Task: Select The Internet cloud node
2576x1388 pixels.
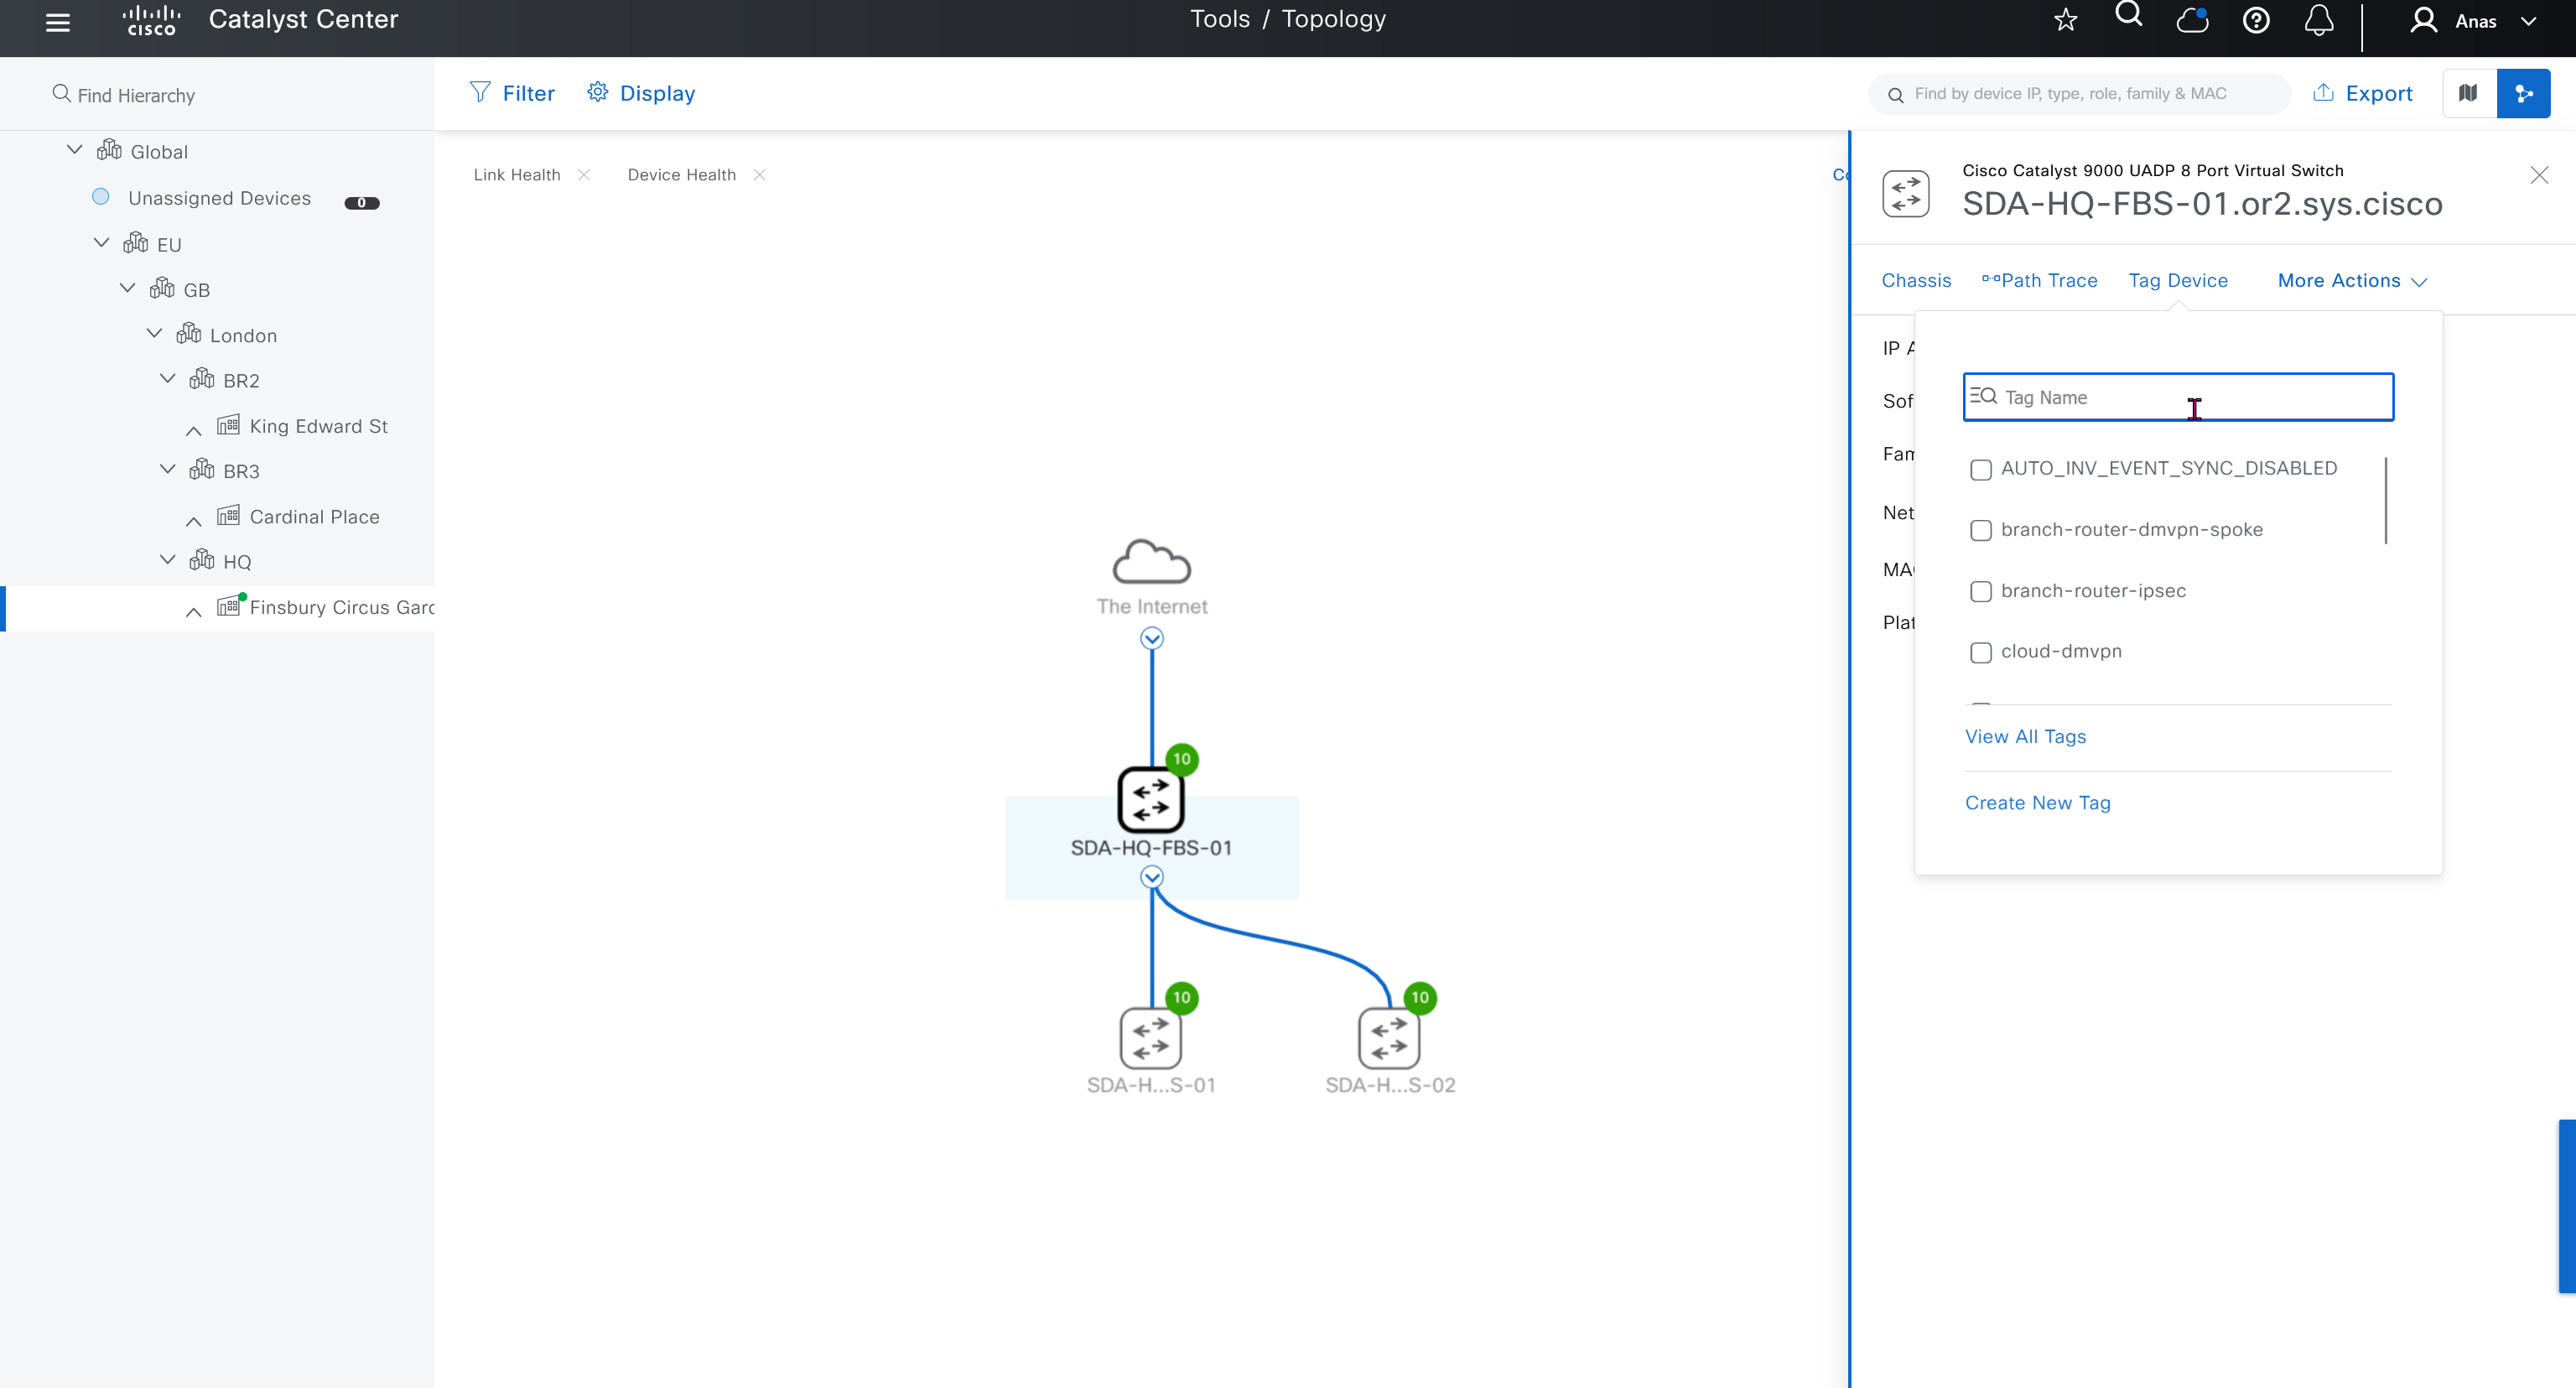Action: click(1151, 563)
